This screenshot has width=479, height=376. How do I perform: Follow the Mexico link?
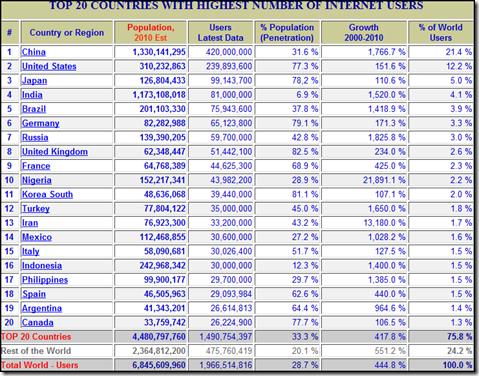(x=37, y=237)
